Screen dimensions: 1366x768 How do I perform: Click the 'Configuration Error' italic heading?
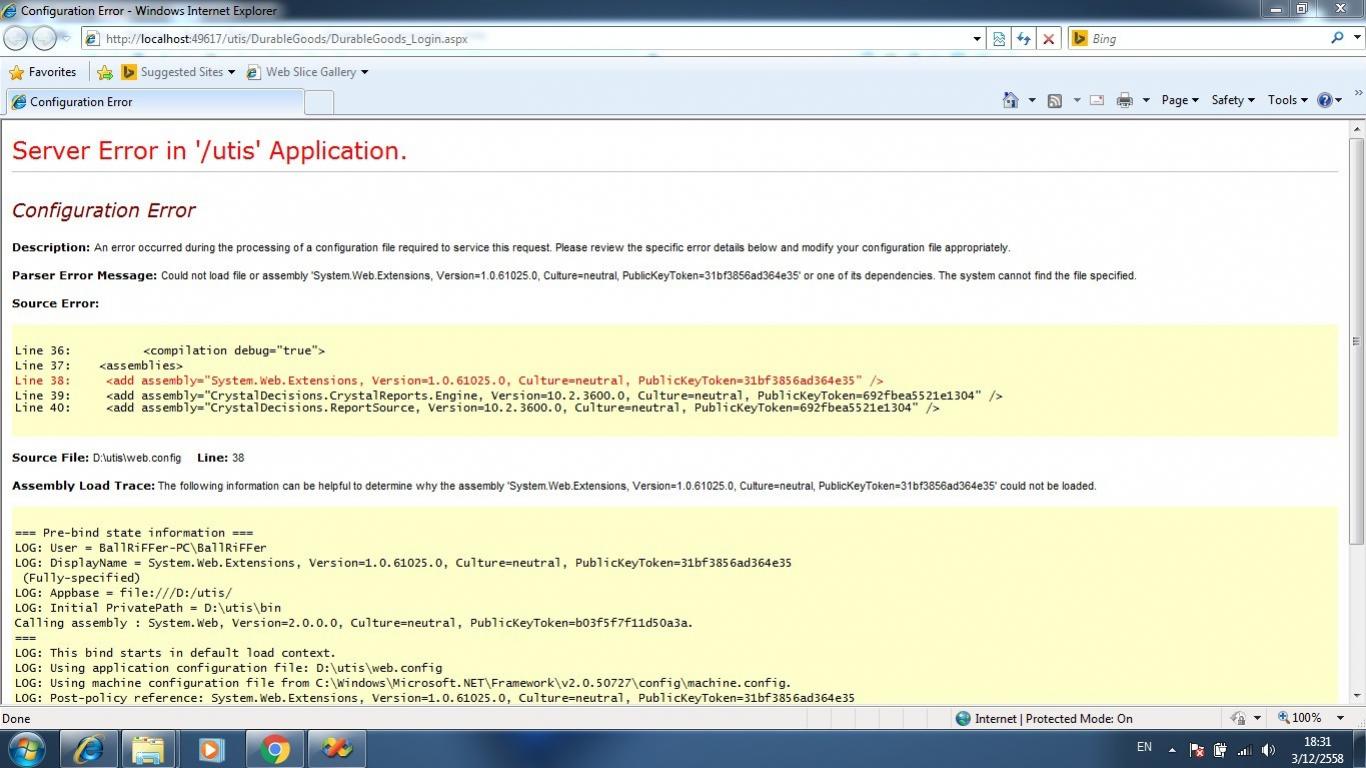point(103,210)
